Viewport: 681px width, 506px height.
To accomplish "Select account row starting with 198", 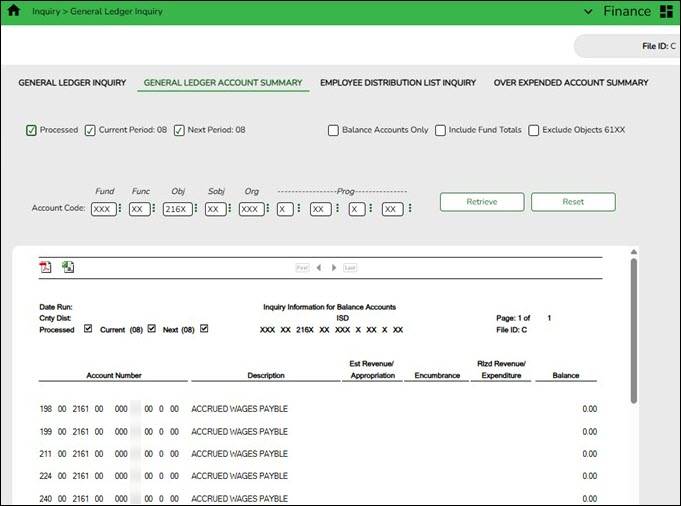I will pos(318,409).
